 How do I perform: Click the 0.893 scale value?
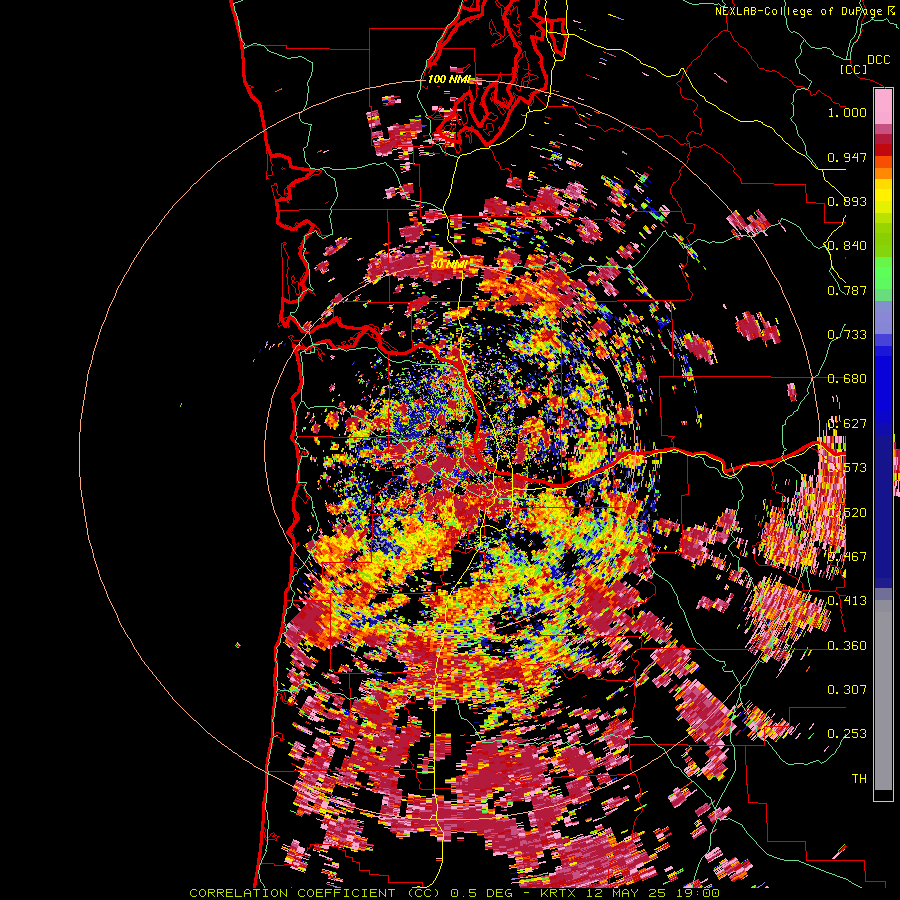pyautogui.click(x=847, y=201)
